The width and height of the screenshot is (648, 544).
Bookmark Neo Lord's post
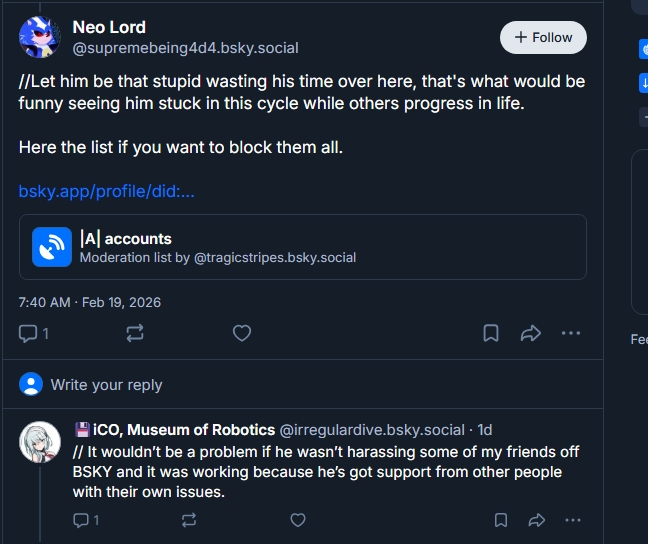(x=491, y=333)
